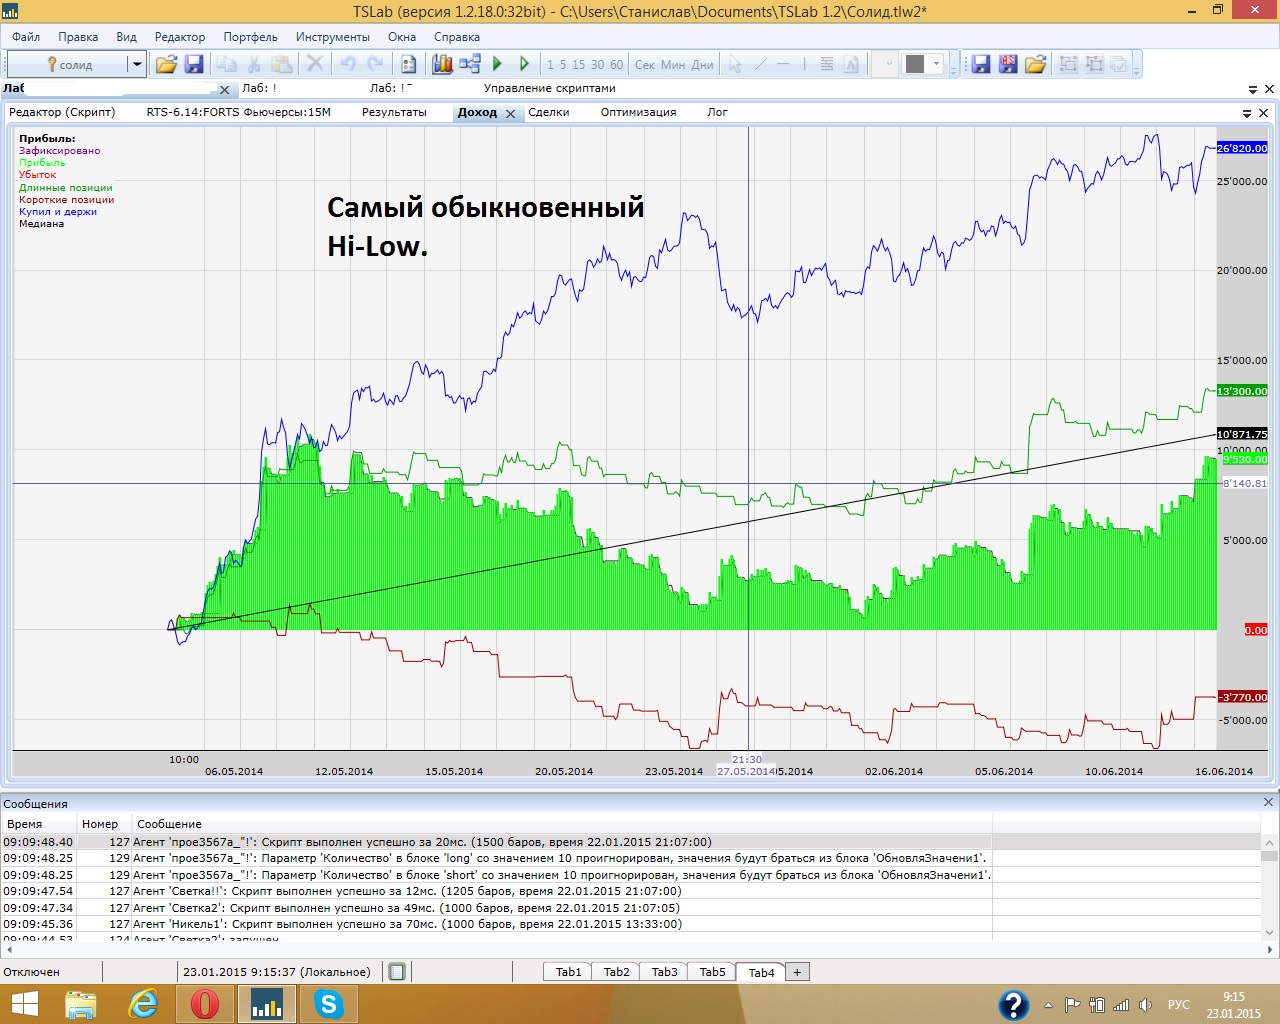The width and height of the screenshot is (1280, 1024).
Task: Set interval to 1 minute
Action: click(x=550, y=64)
